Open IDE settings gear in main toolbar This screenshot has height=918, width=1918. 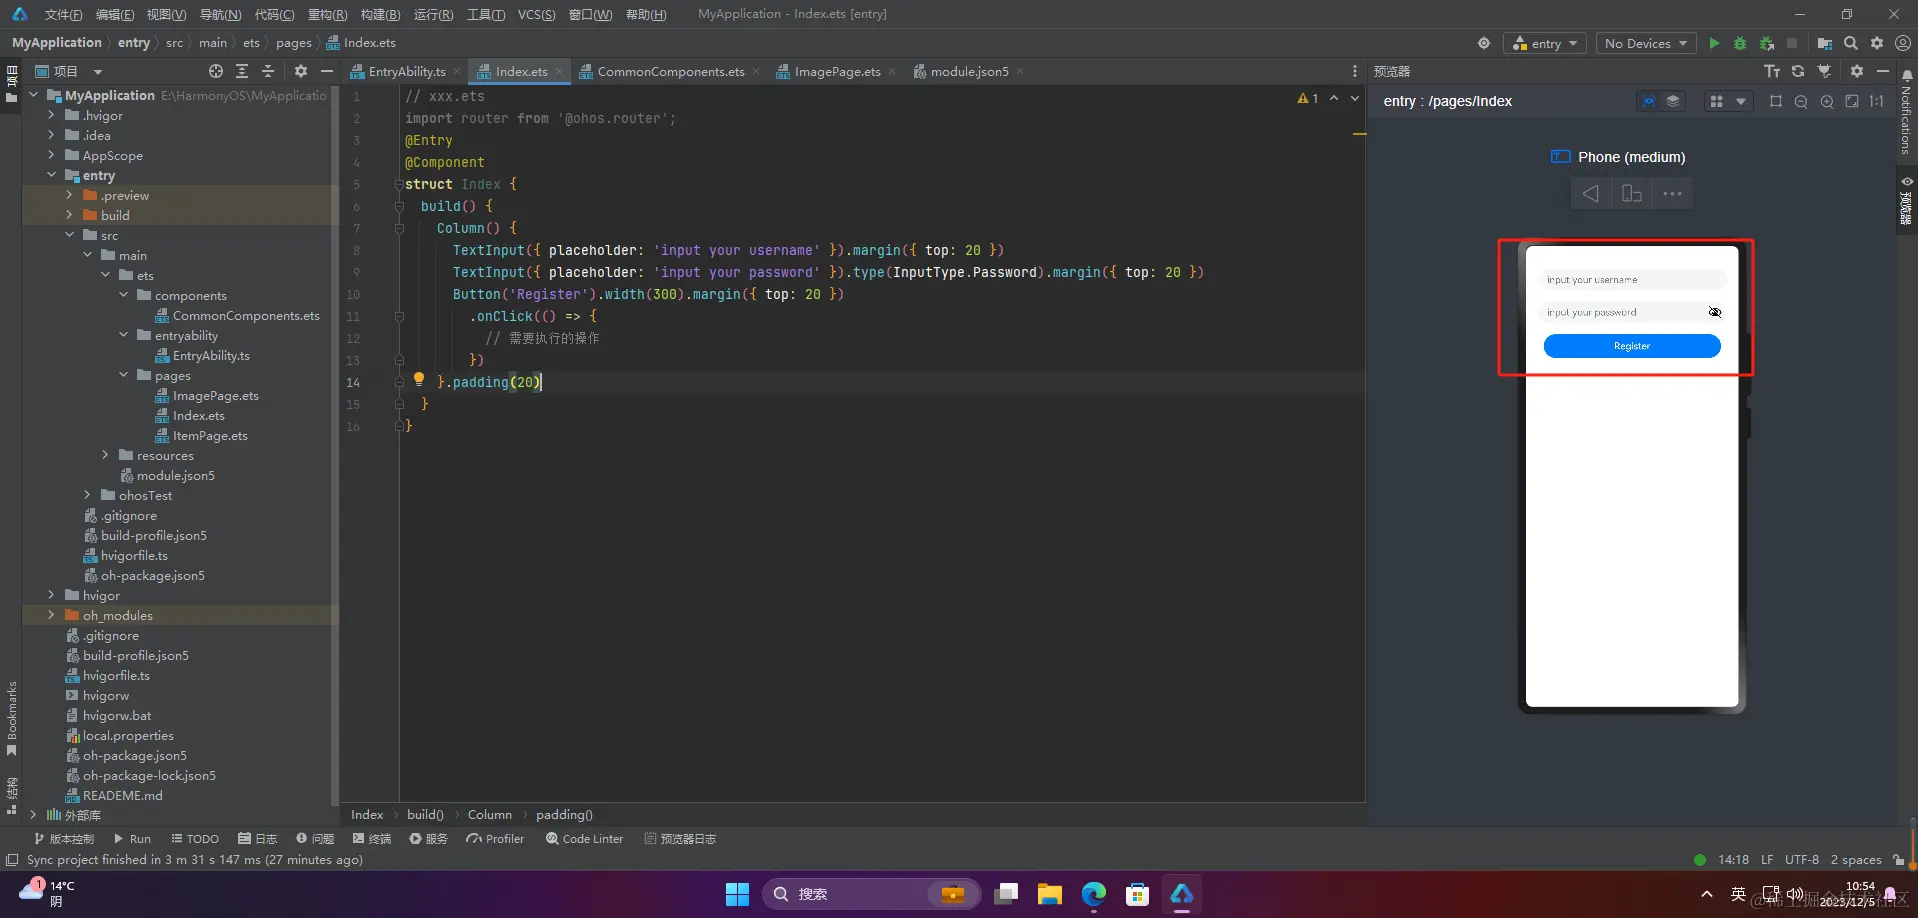tap(1877, 43)
